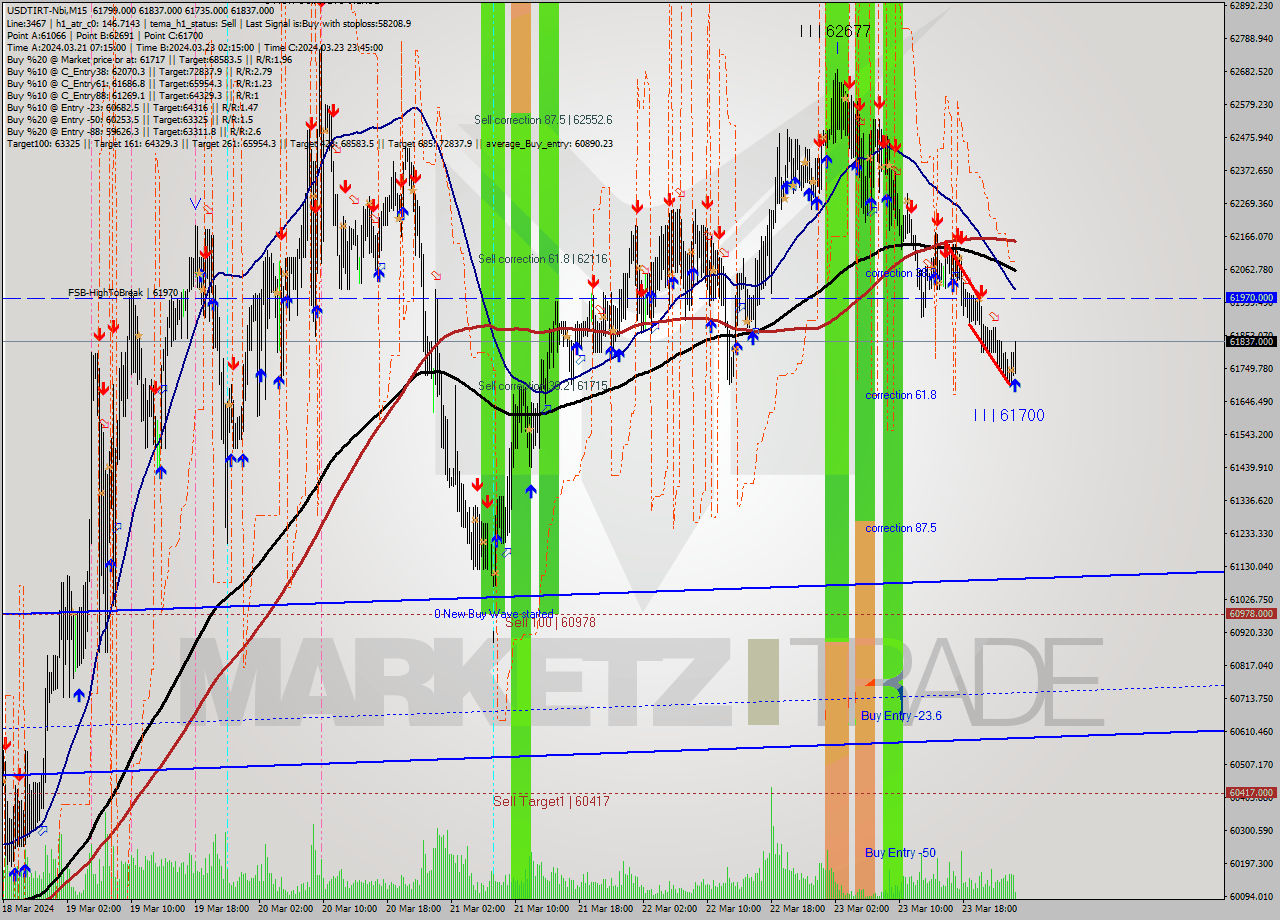Click the 20 Mar 02:00 time label
The image size is (1280, 920).
tap(284, 909)
